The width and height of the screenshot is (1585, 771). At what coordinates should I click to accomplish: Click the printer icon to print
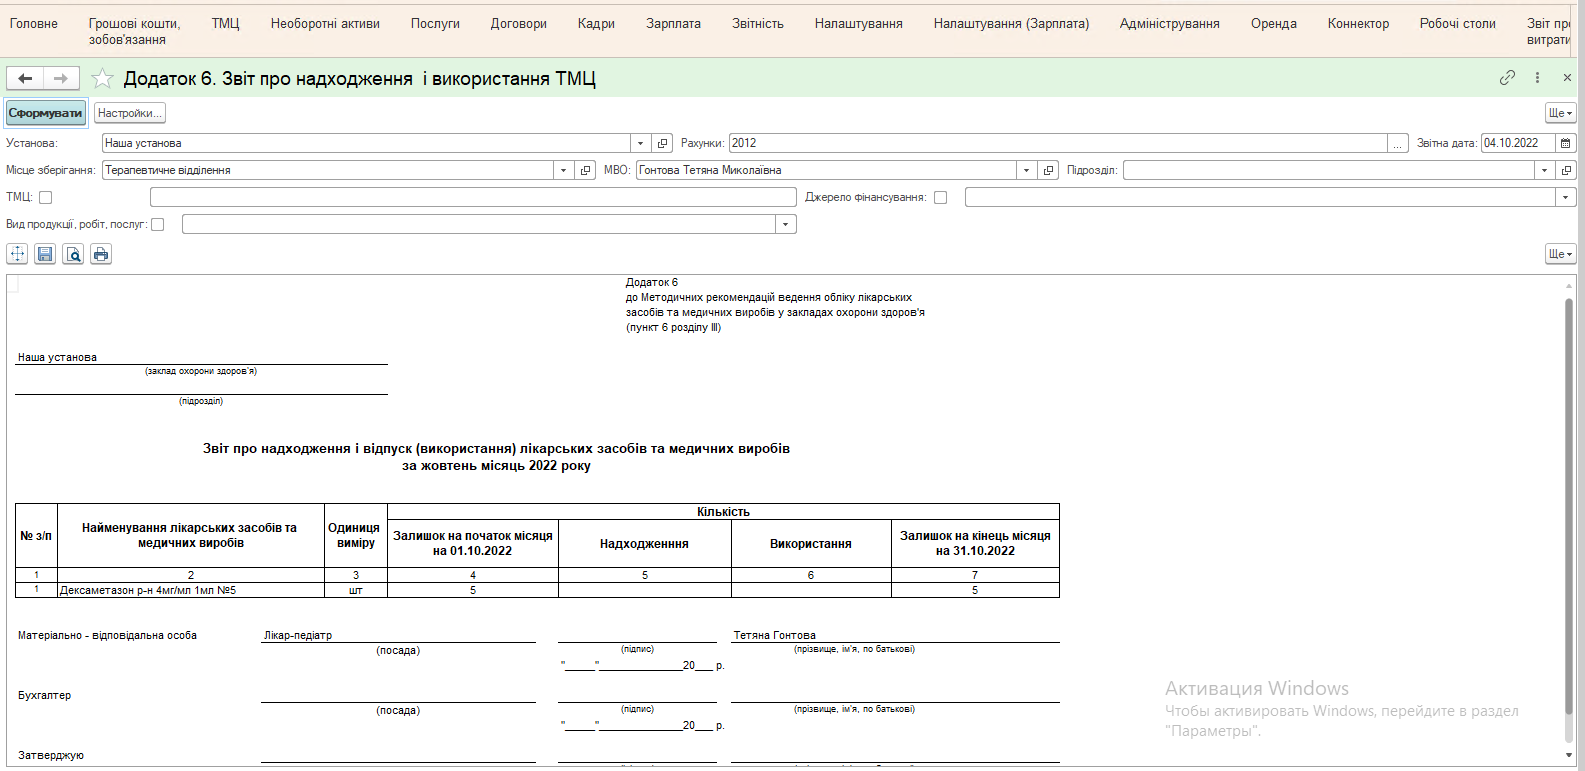pyautogui.click(x=101, y=254)
